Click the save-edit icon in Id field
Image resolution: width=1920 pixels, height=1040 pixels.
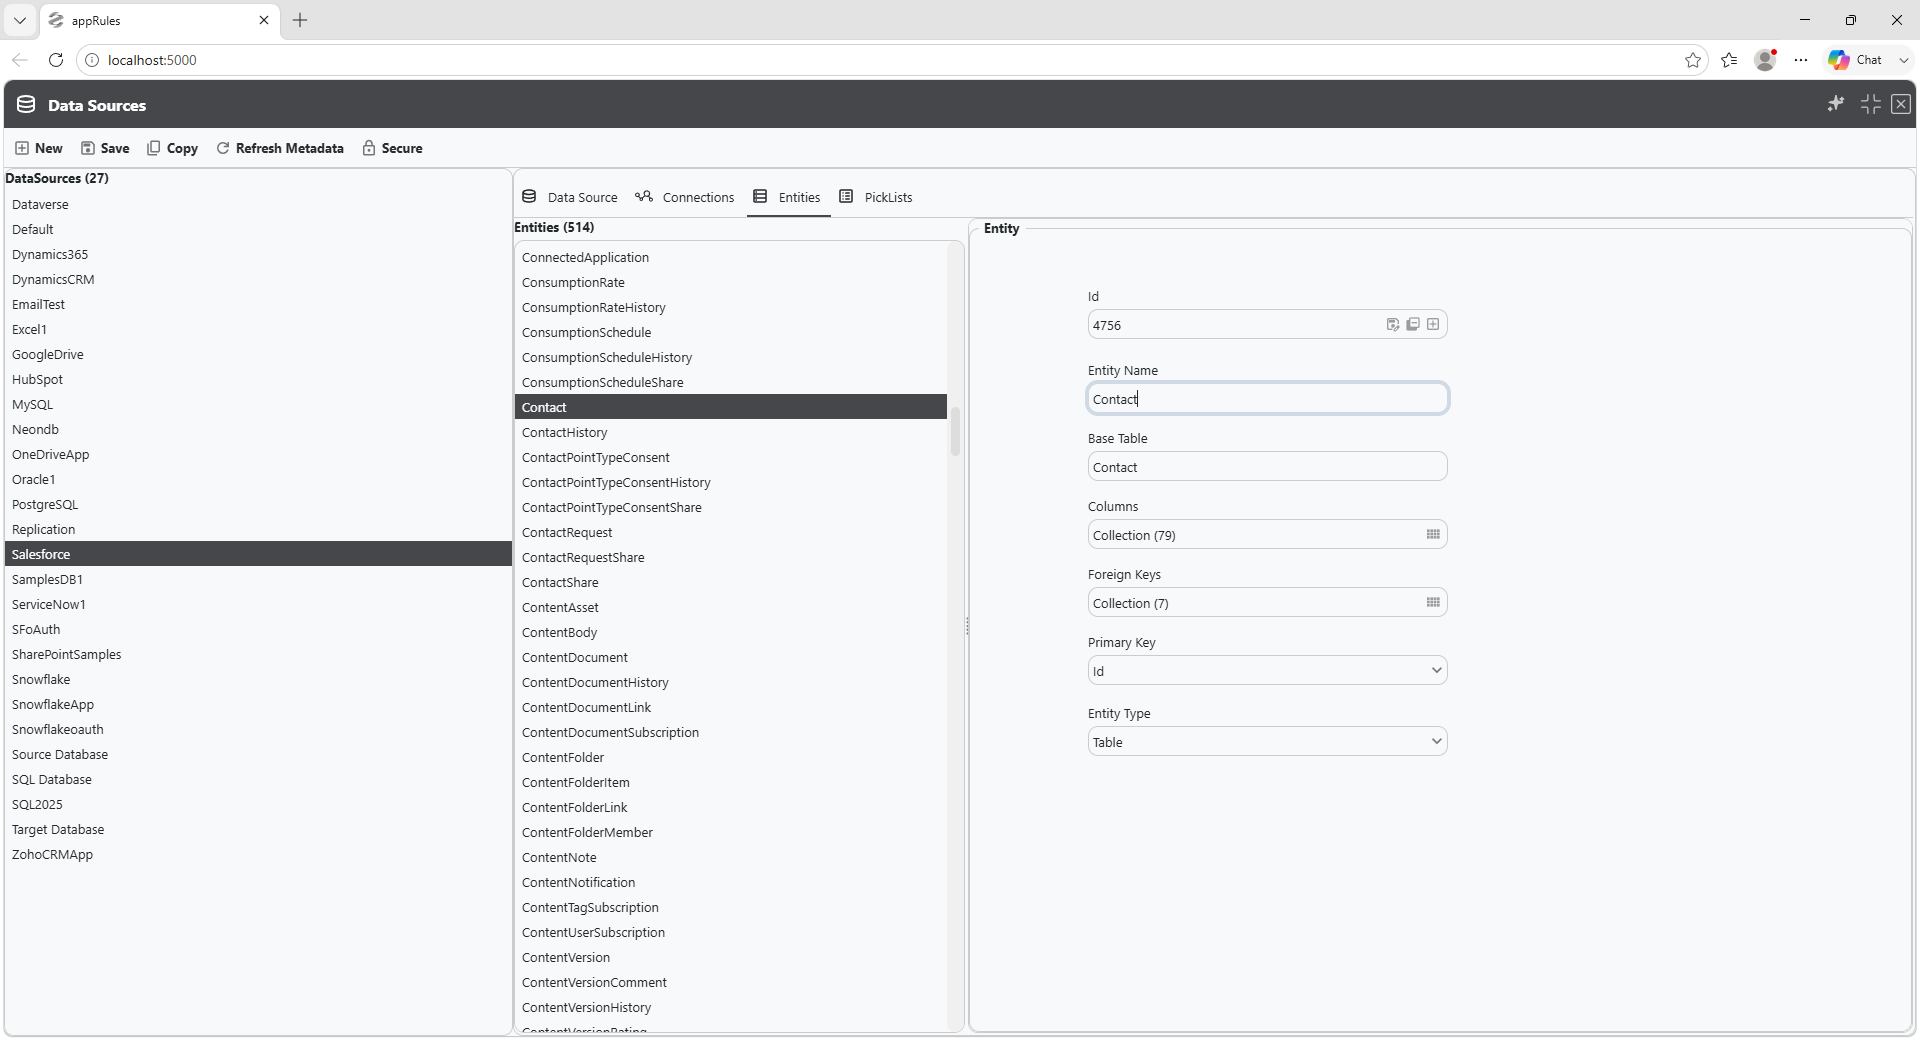(1393, 324)
